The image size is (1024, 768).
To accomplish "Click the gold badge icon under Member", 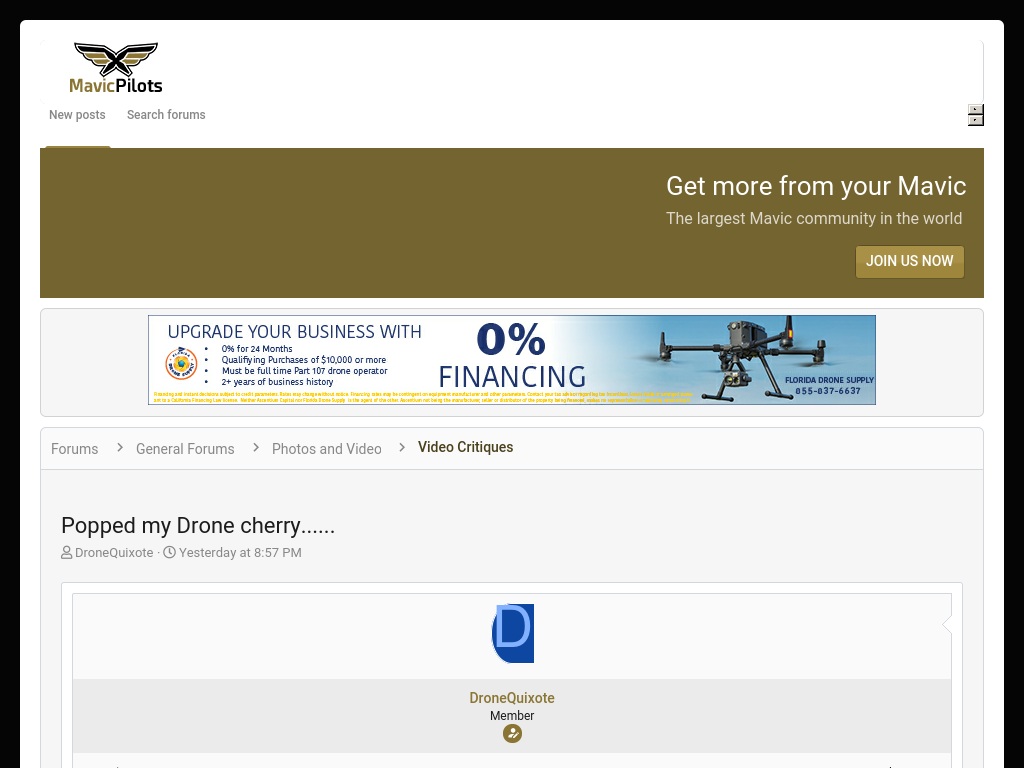I will click(x=512, y=733).
